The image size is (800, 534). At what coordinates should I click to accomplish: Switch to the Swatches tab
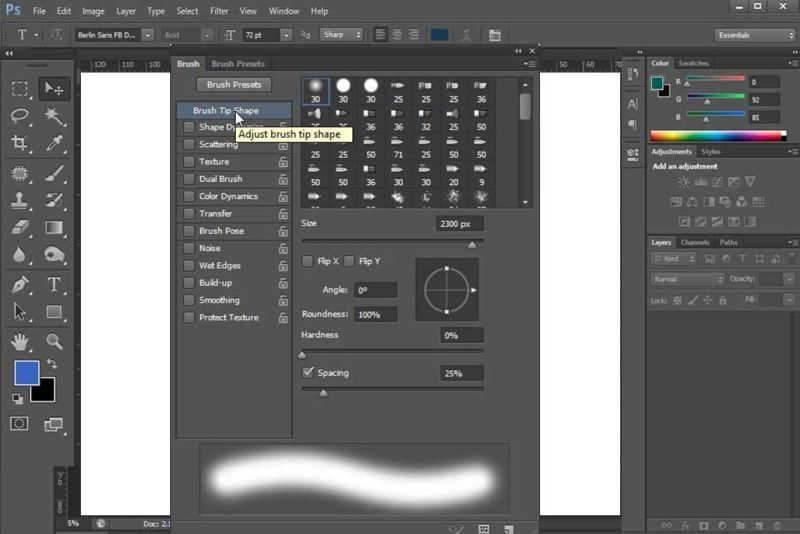click(x=693, y=63)
